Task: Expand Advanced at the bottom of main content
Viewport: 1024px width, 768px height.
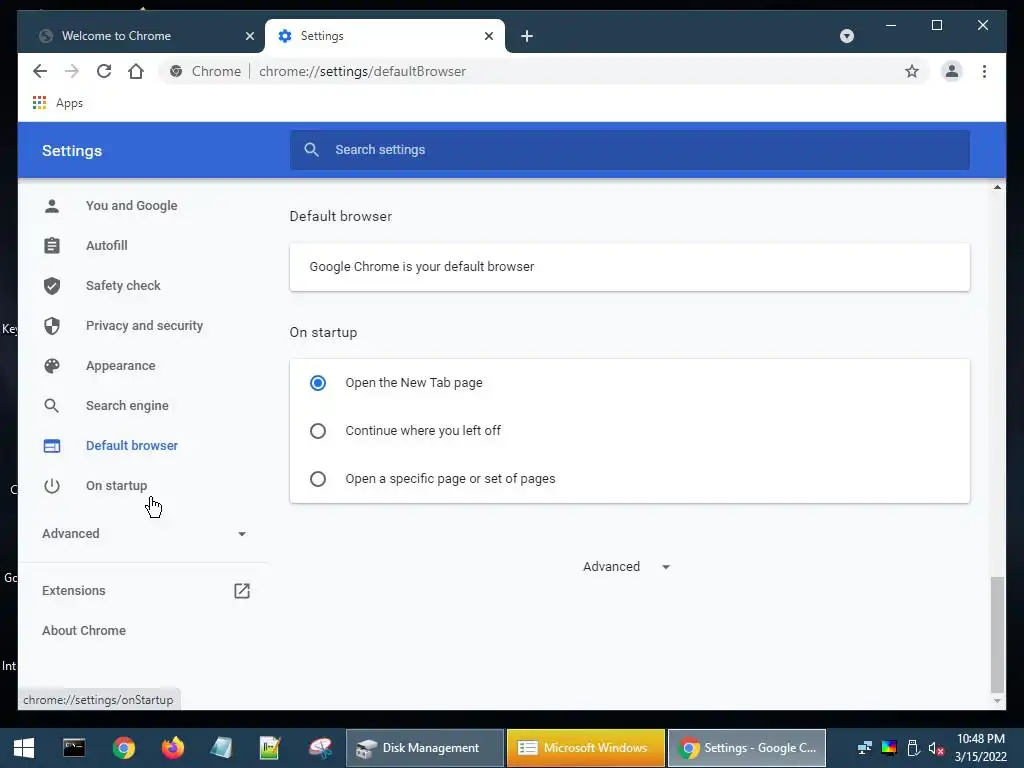Action: tap(626, 566)
